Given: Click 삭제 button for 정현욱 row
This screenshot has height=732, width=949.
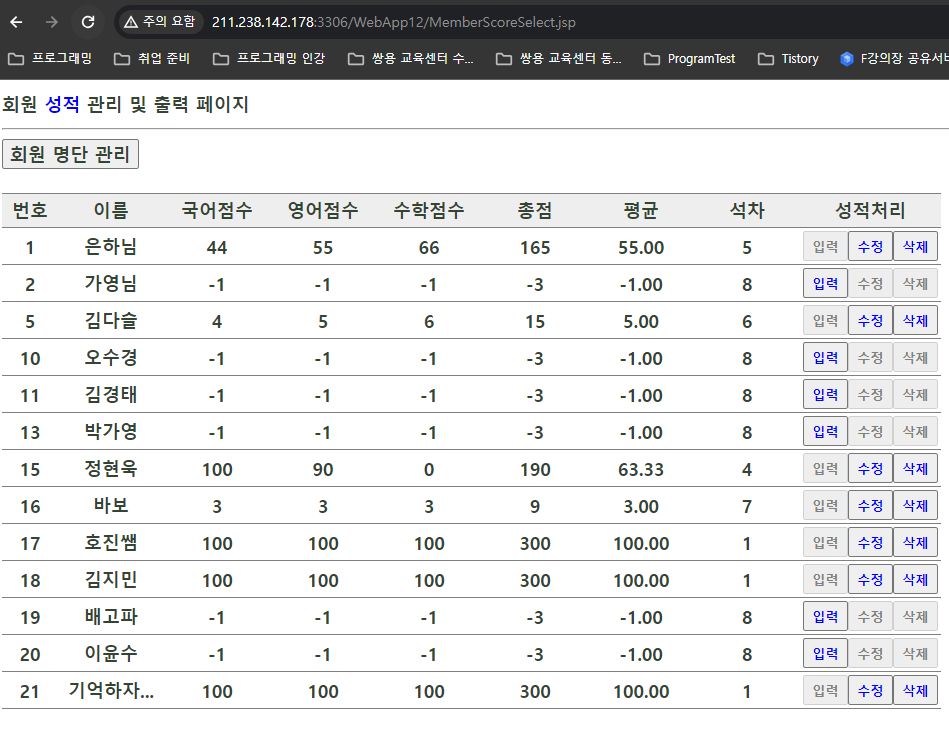Looking at the screenshot, I should (x=915, y=468).
